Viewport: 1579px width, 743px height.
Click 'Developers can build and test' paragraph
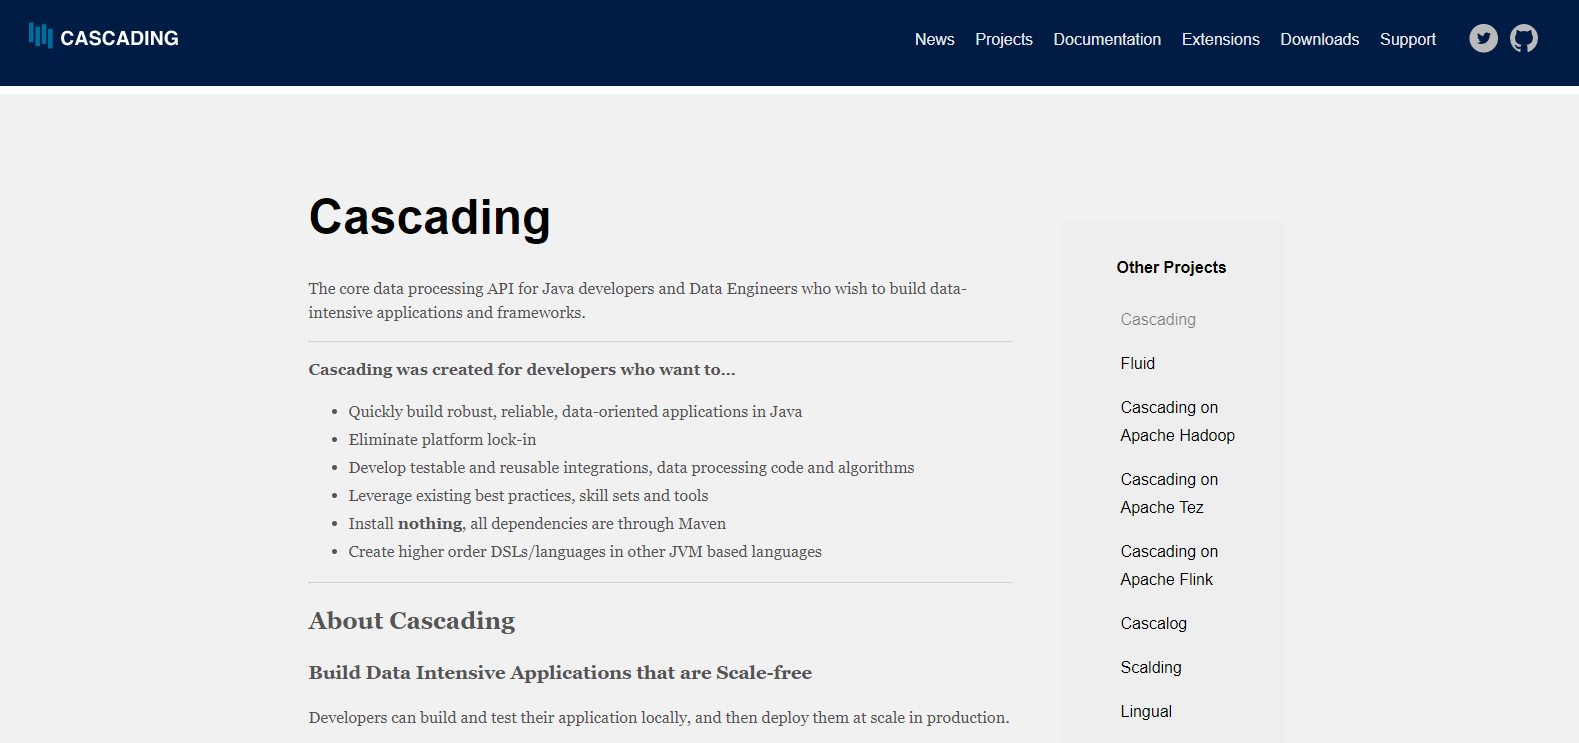point(659,718)
